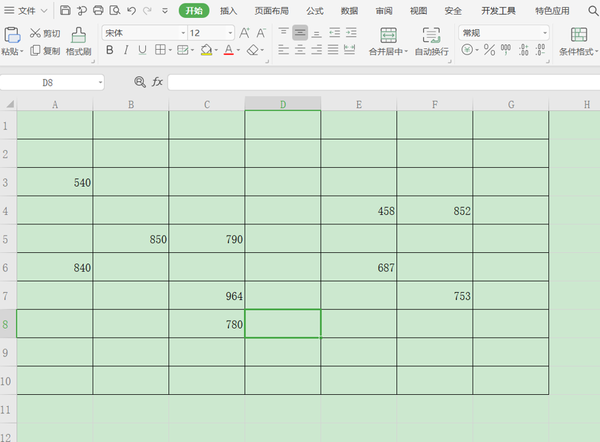Switch to the 数据 tab
This screenshot has width=600, height=442.
[349, 11]
